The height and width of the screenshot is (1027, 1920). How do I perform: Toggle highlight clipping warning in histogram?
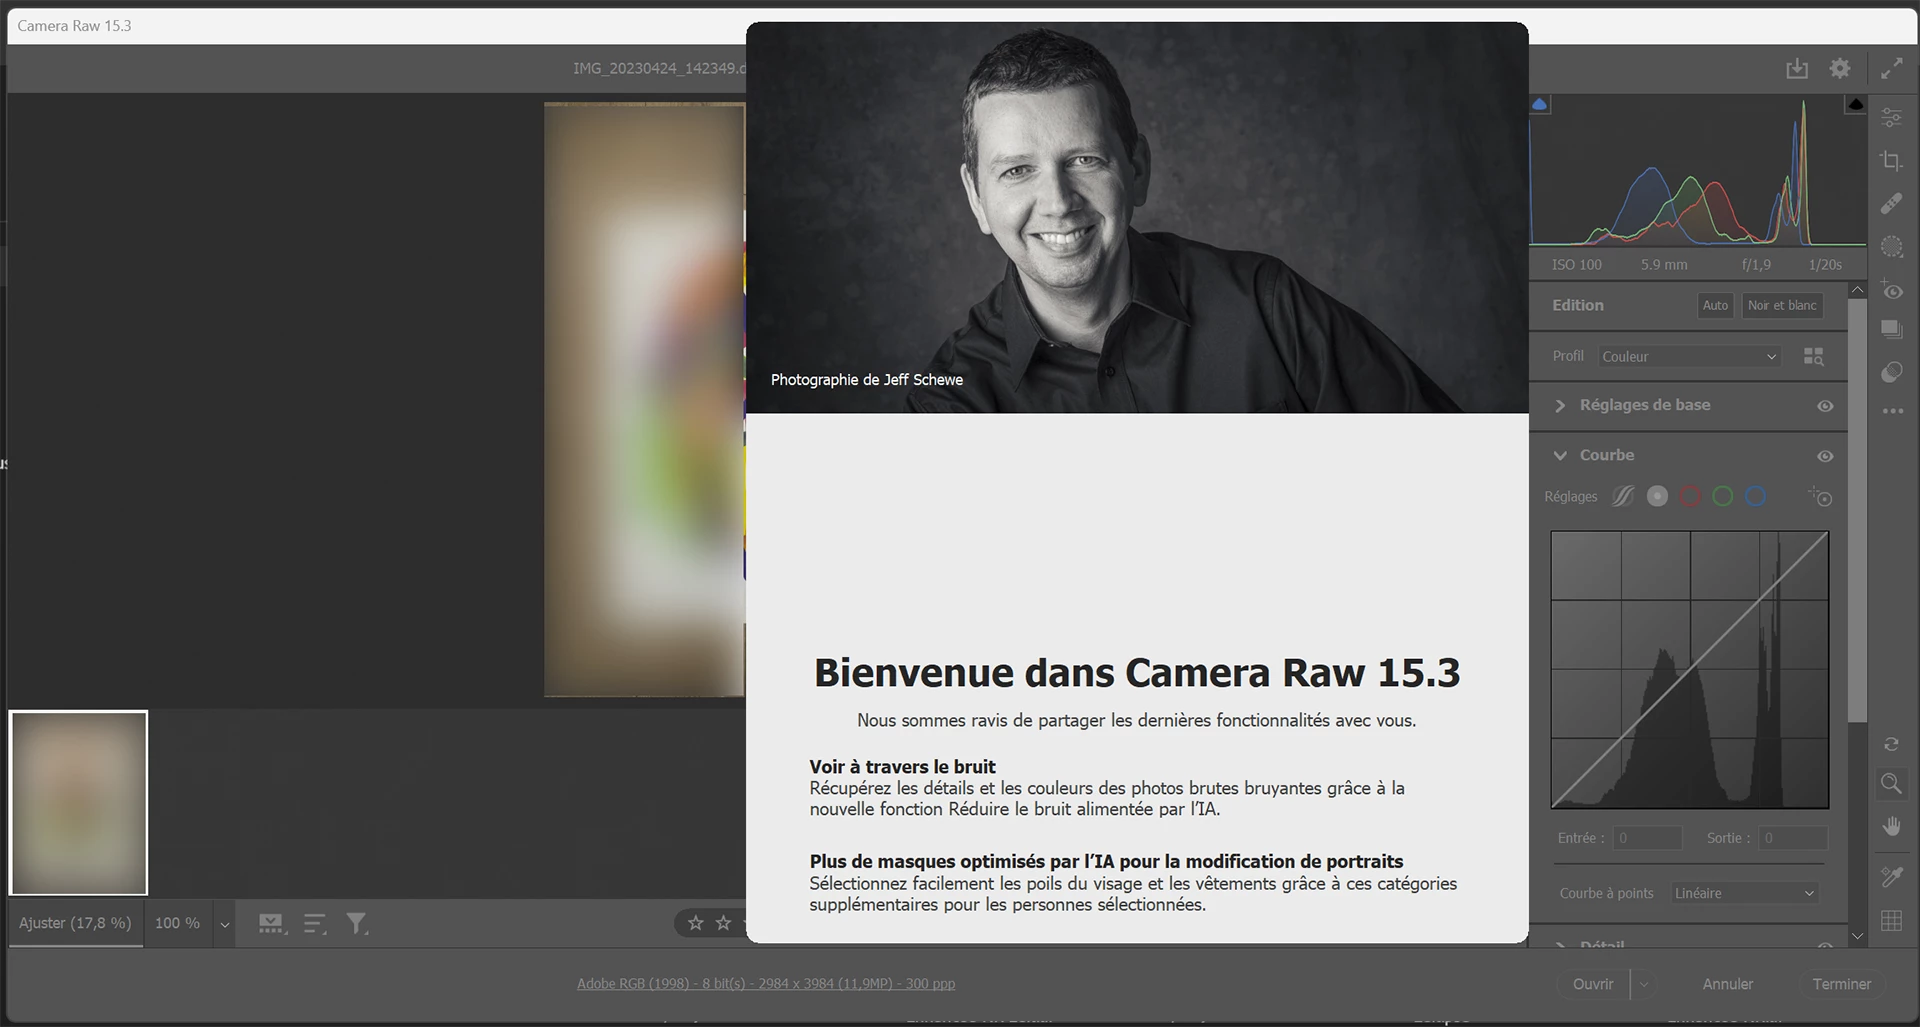[x=1856, y=104]
